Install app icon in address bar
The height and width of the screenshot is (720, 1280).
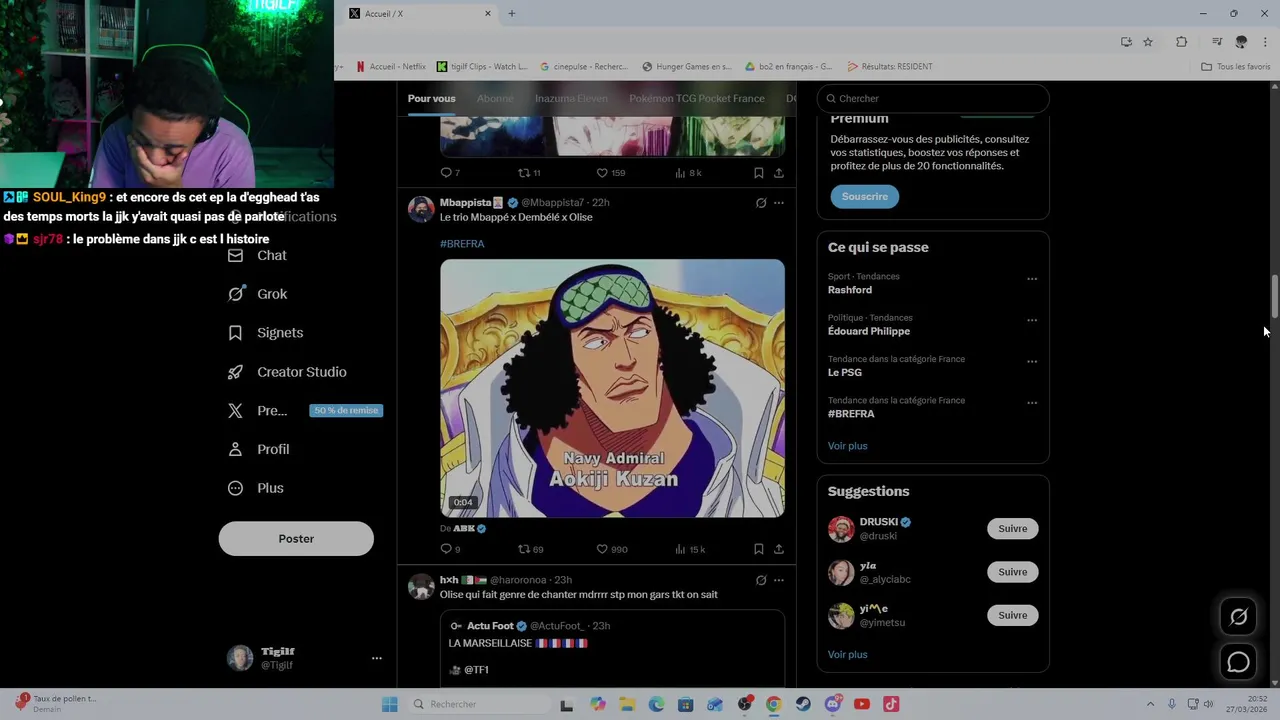(1126, 42)
